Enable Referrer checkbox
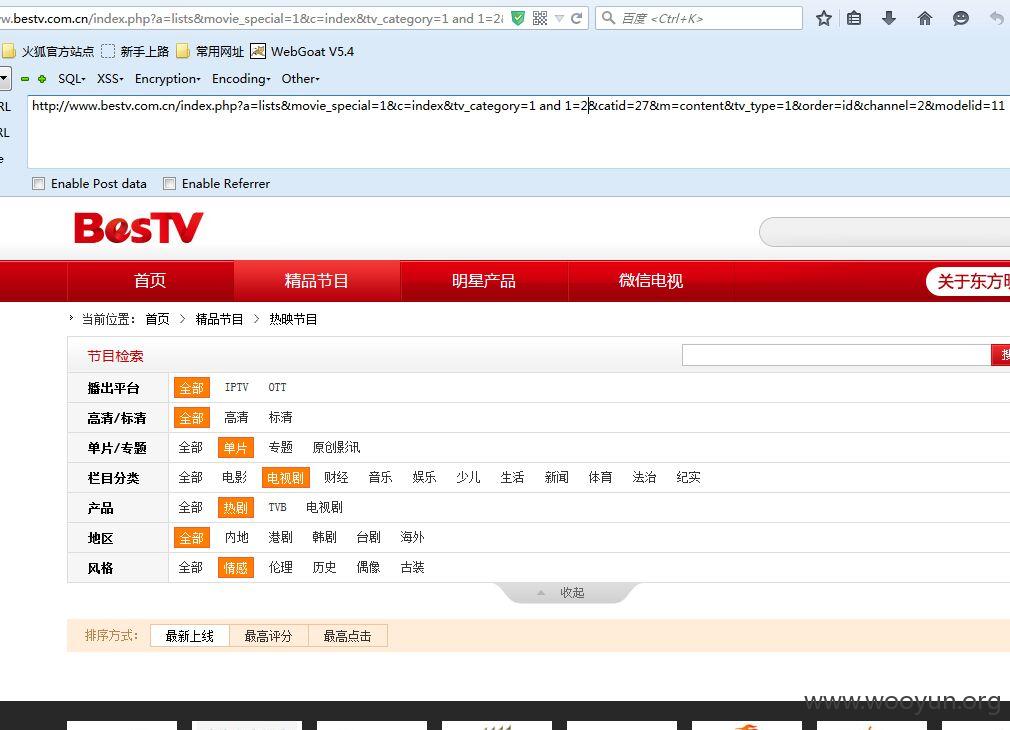Image resolution: width=1010 pixels, height=730 pixels. (x=169, y=184)
